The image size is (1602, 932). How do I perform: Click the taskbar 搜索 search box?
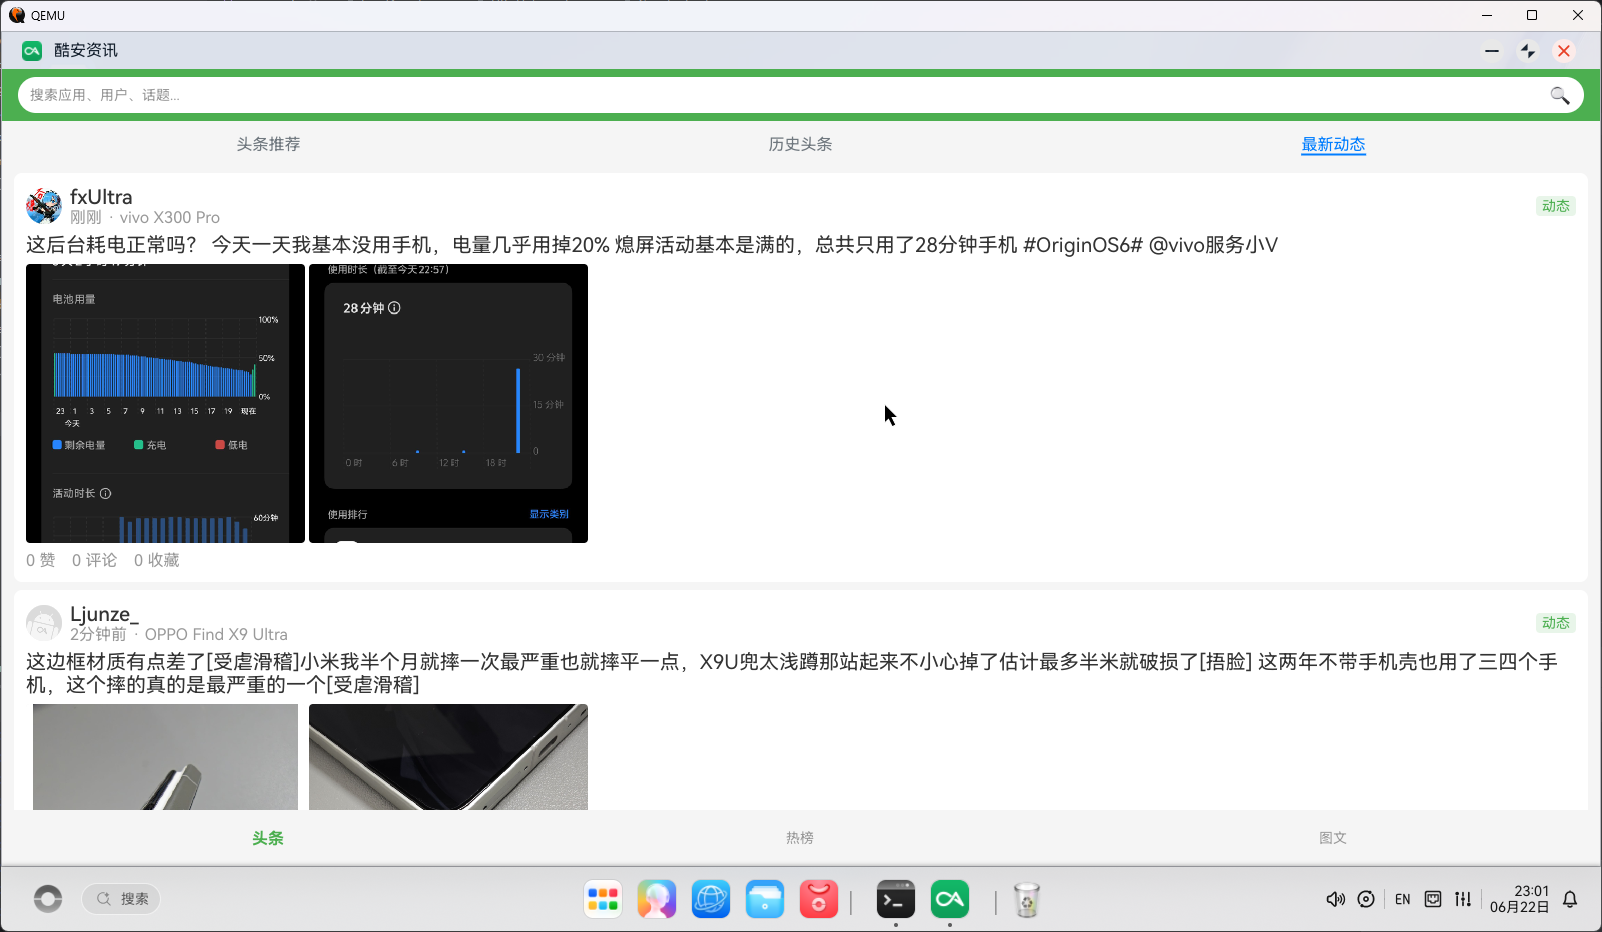tap(121, 899)
